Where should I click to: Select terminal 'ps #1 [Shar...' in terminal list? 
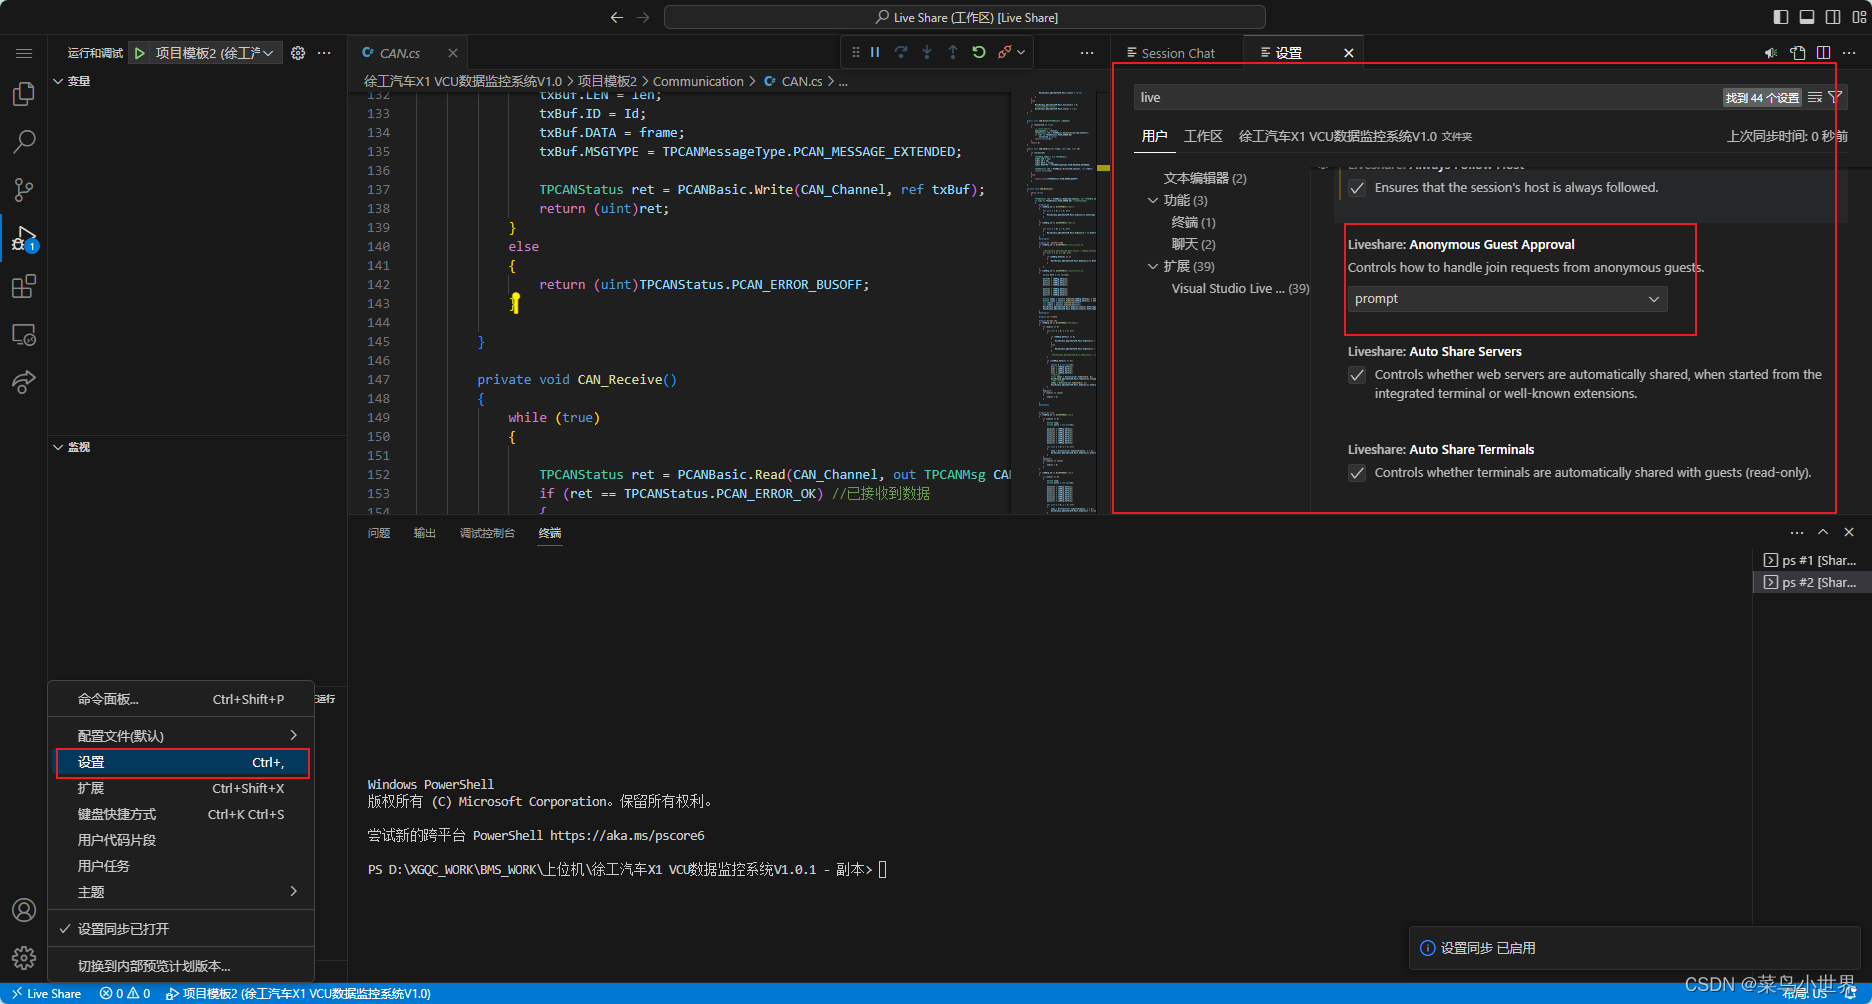pos(1811,560)
